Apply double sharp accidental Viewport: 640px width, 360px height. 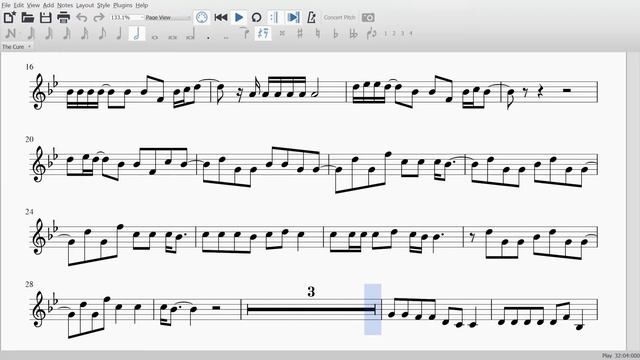282,33
